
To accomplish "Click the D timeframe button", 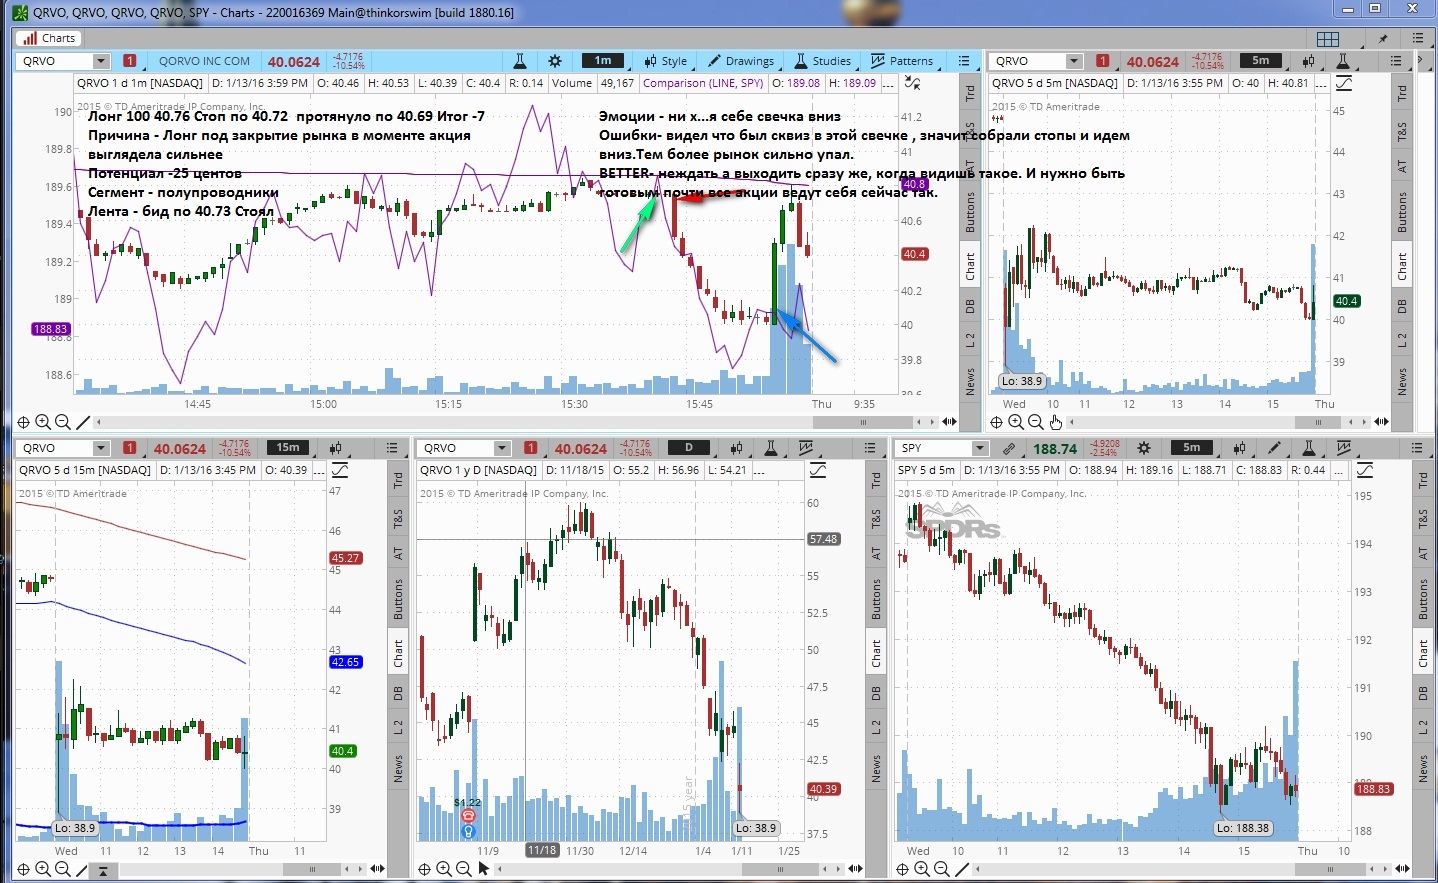I will [689, 448].
